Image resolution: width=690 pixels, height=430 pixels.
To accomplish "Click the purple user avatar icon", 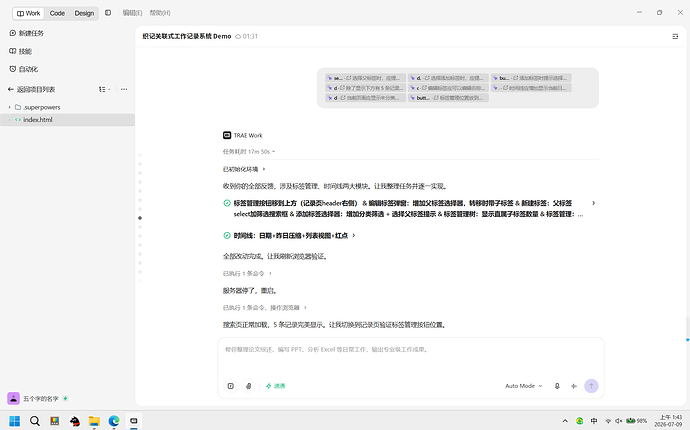I will point(14,398).
